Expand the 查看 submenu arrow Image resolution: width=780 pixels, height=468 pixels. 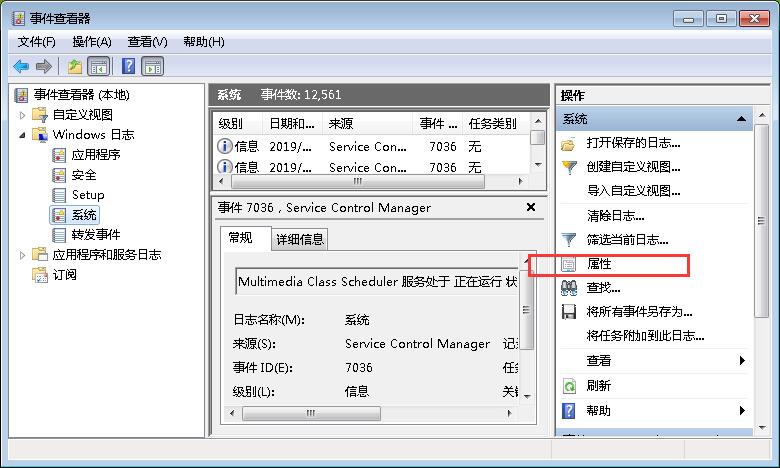point(742,360)
